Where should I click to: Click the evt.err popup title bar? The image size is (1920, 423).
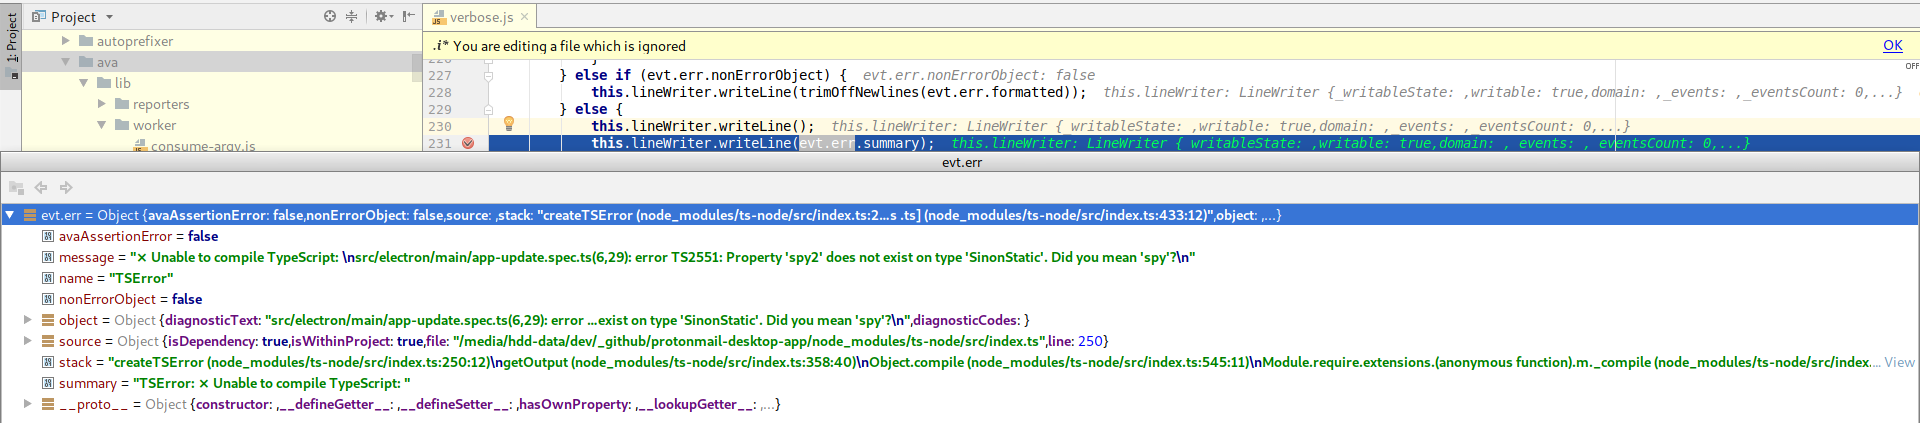(960, 162)
